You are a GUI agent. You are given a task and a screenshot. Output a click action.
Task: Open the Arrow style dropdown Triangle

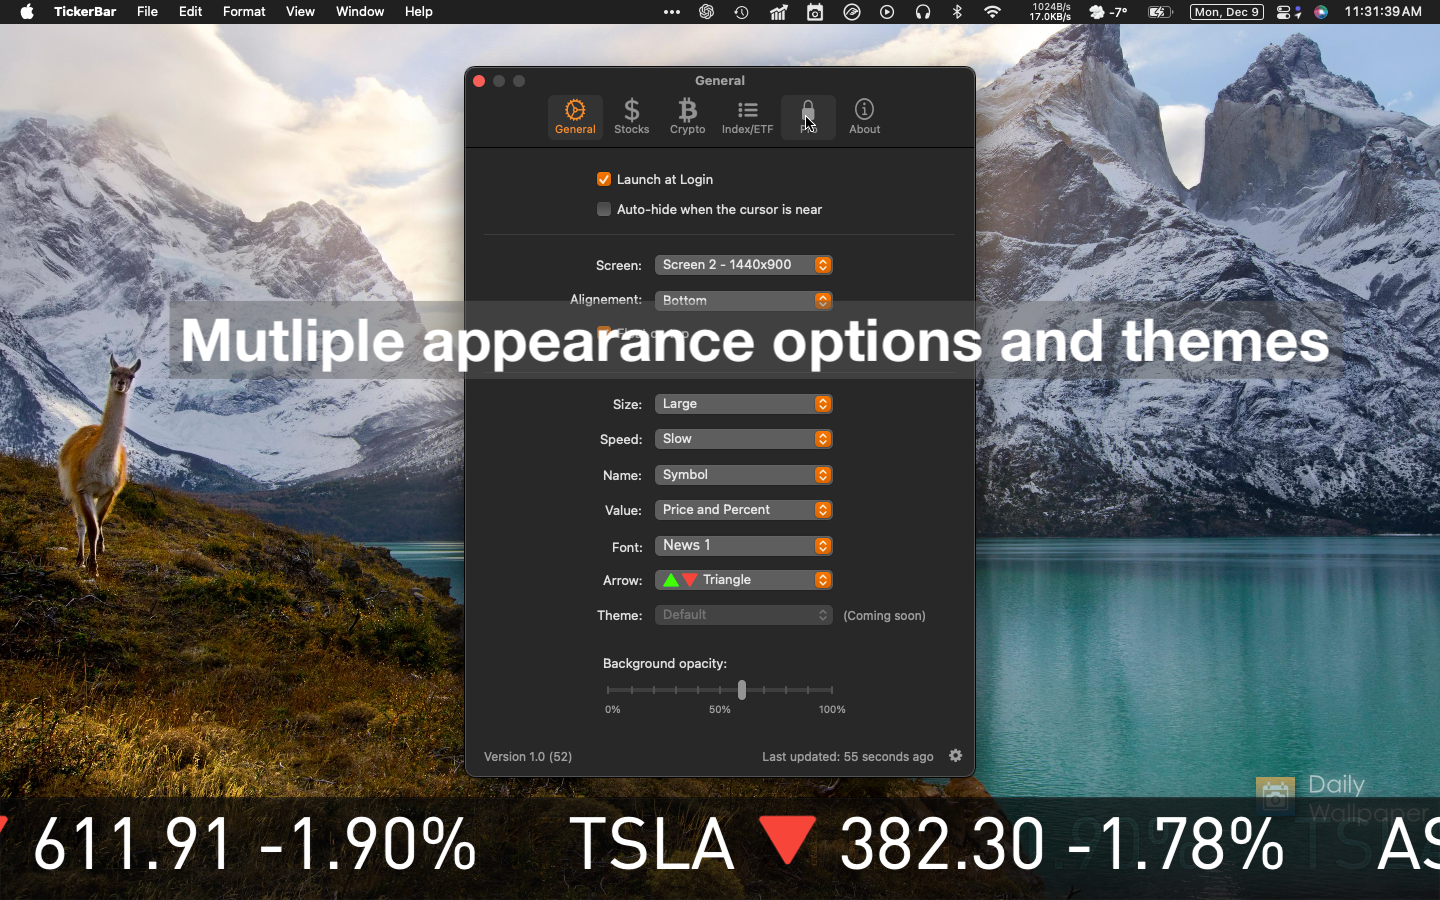click(743, 580)
